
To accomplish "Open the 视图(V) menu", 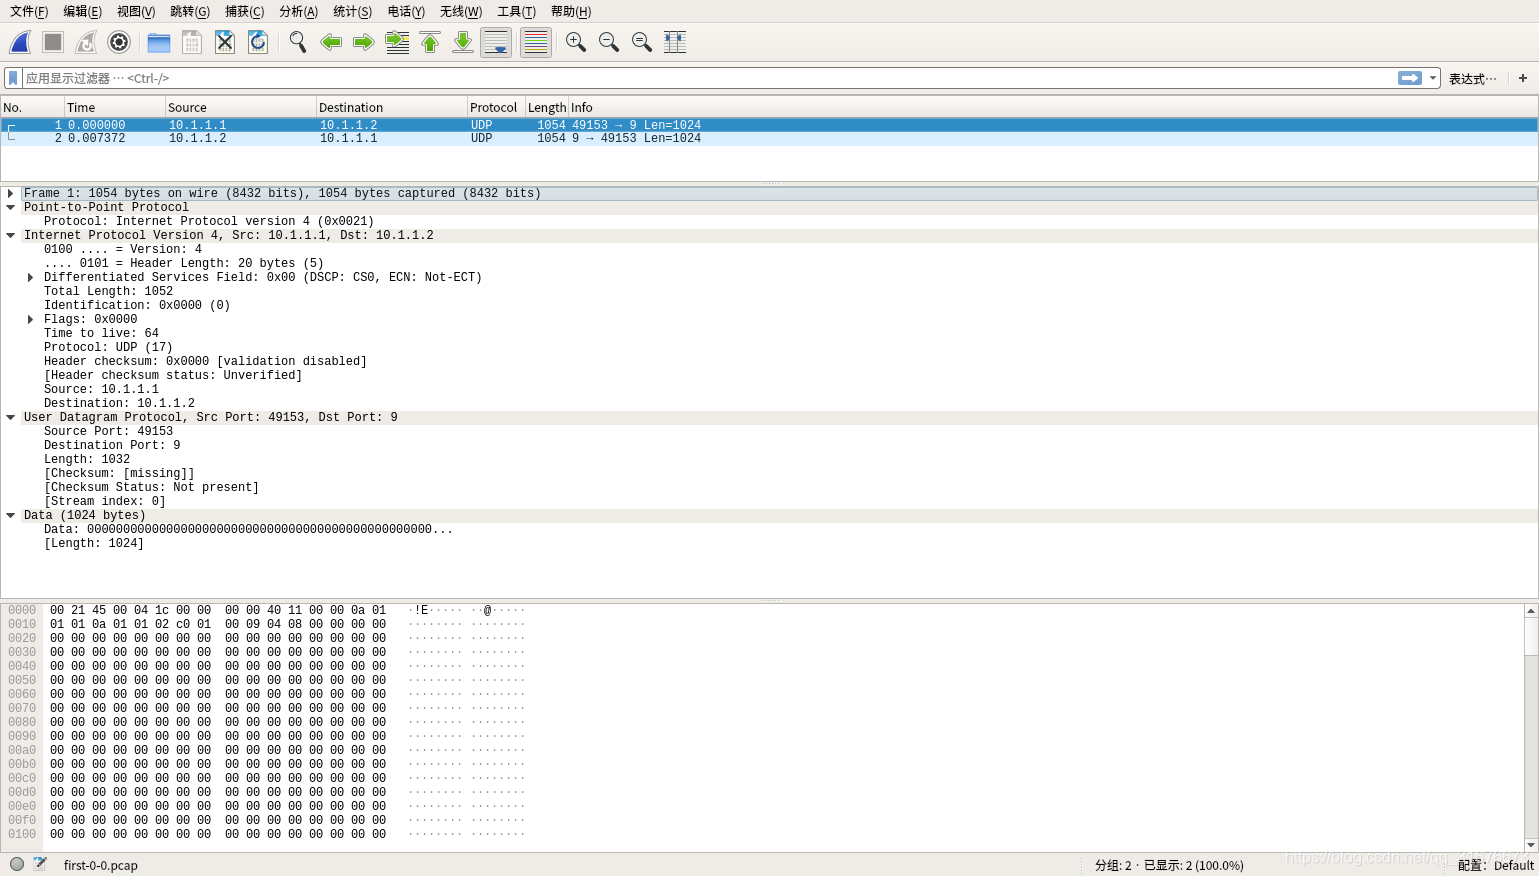I will 136,12.
